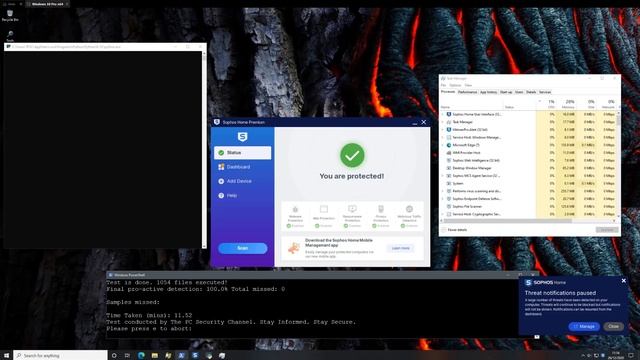Switch to PowerShell from the taskbar
The height and width of the screenshot is (360, 640).
click(x=182, y=356)
